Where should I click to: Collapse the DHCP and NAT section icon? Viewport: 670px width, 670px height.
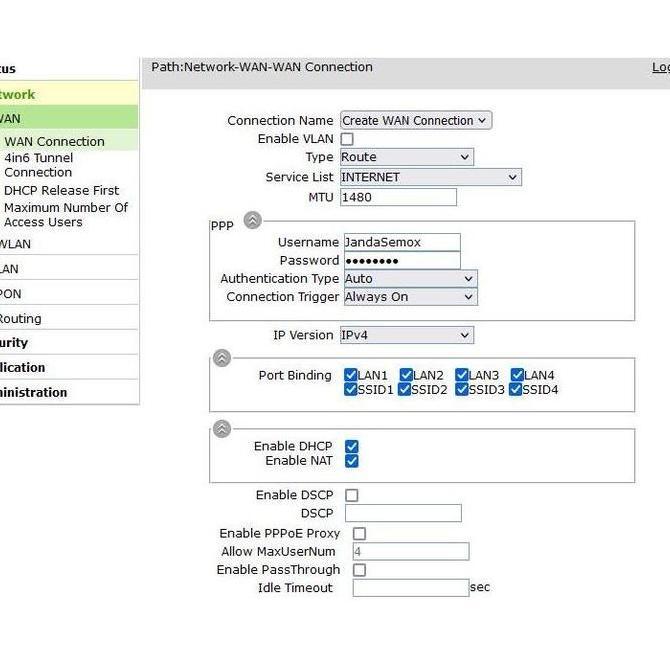click(222, 429)
